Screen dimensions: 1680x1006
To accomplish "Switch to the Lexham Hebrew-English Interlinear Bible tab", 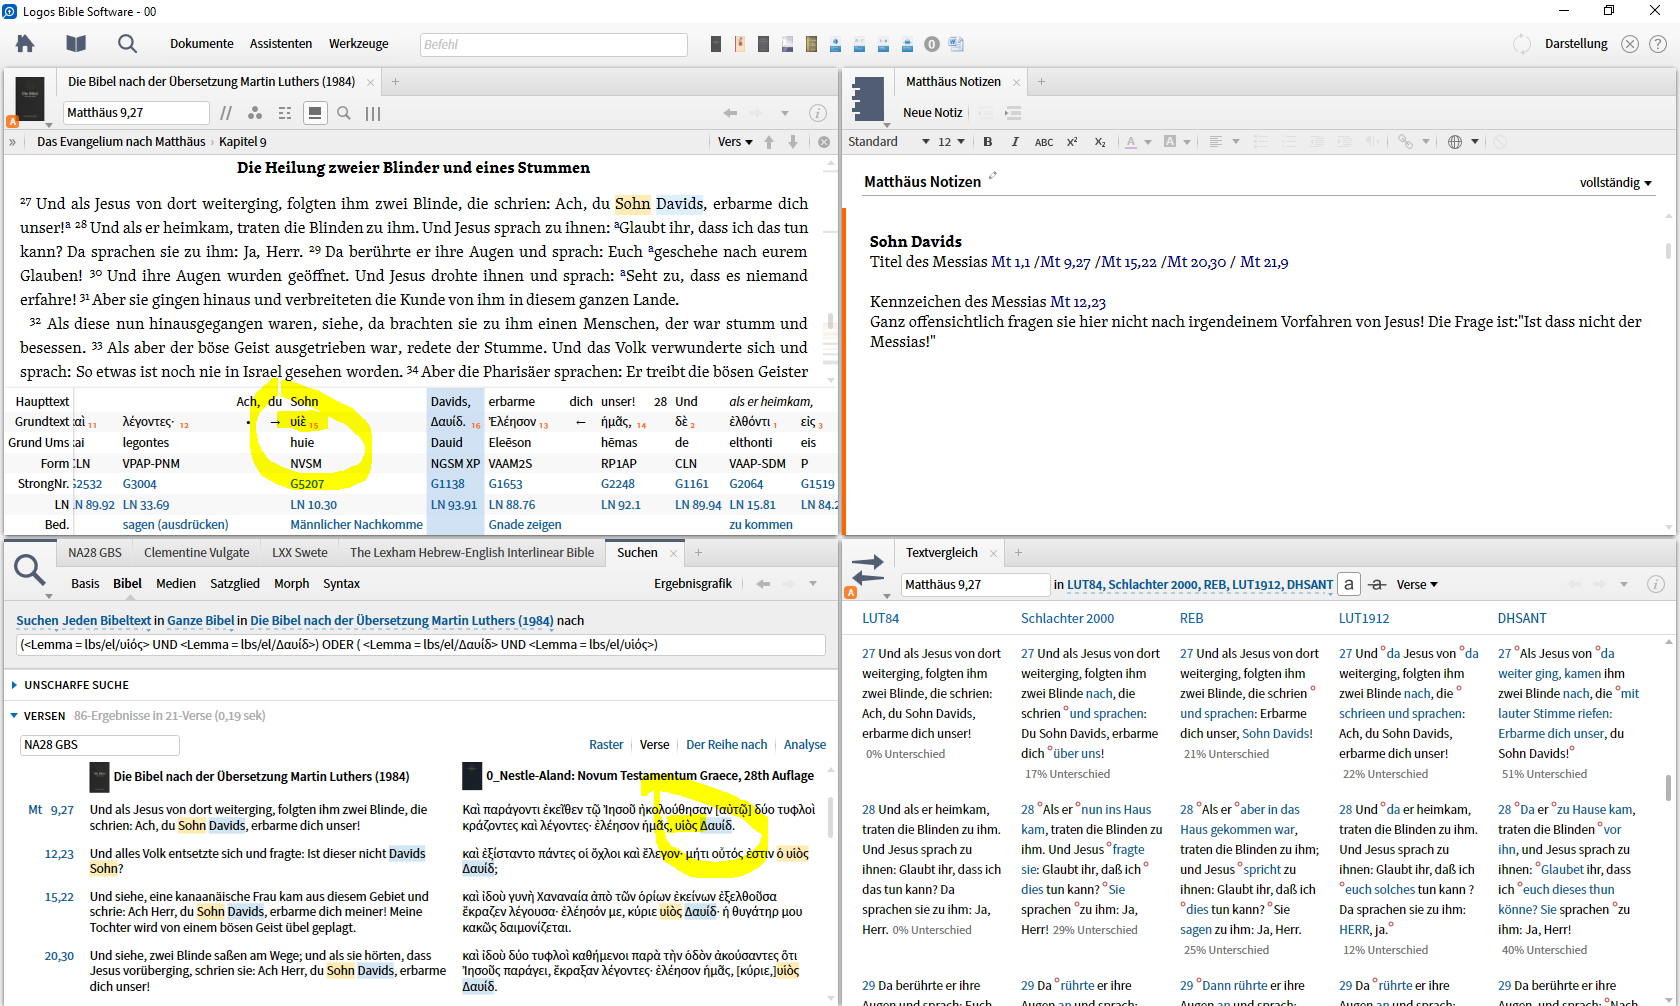I will coord(472,553).
